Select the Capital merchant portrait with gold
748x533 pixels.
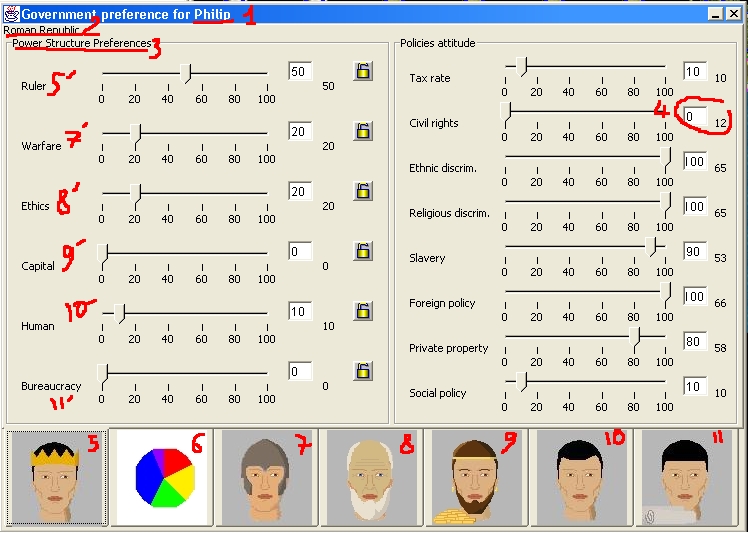[x=478, y=478]
